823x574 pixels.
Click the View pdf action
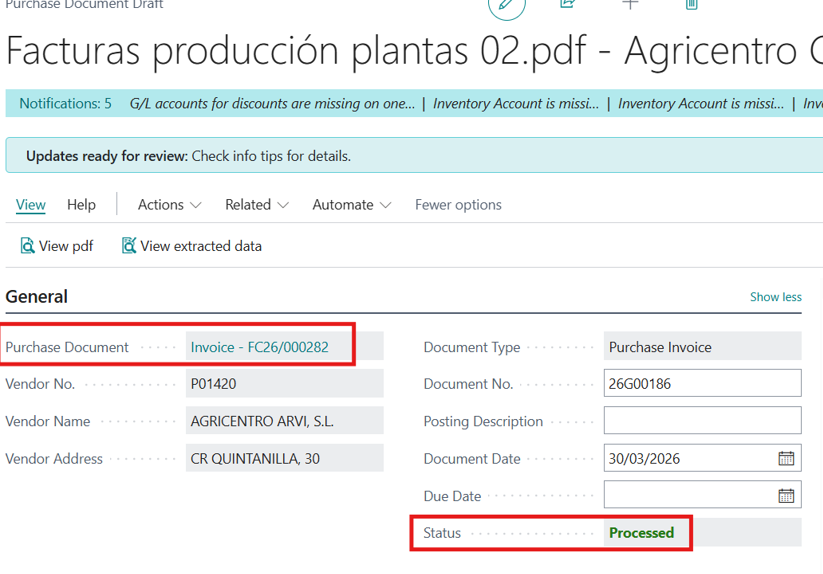point(57,246)
